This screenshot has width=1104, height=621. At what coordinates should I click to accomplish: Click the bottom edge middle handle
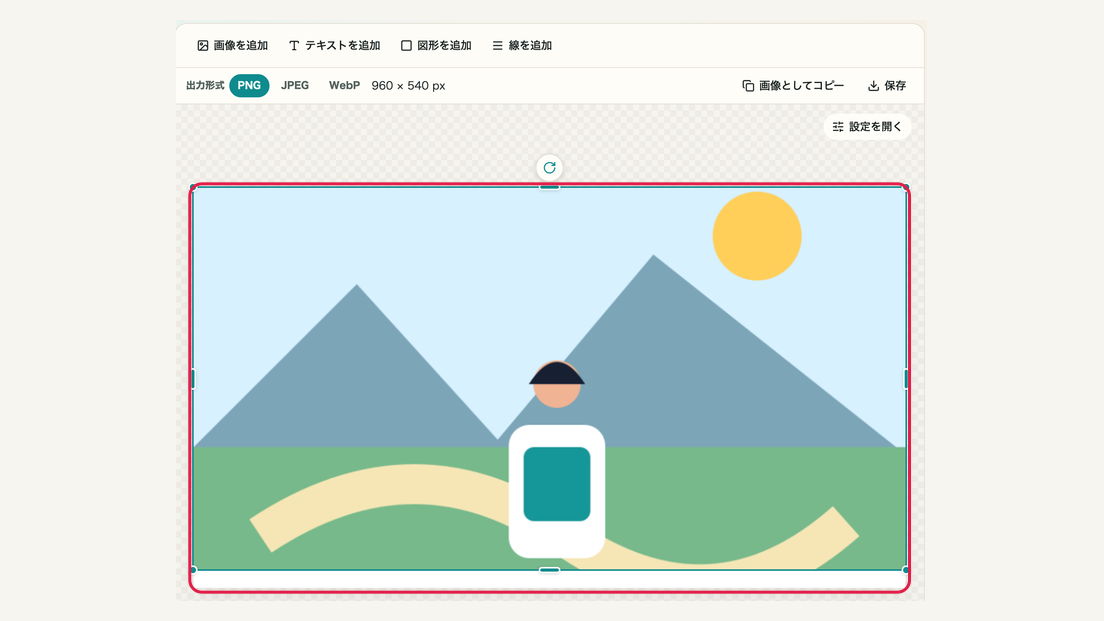coord(549,570)
